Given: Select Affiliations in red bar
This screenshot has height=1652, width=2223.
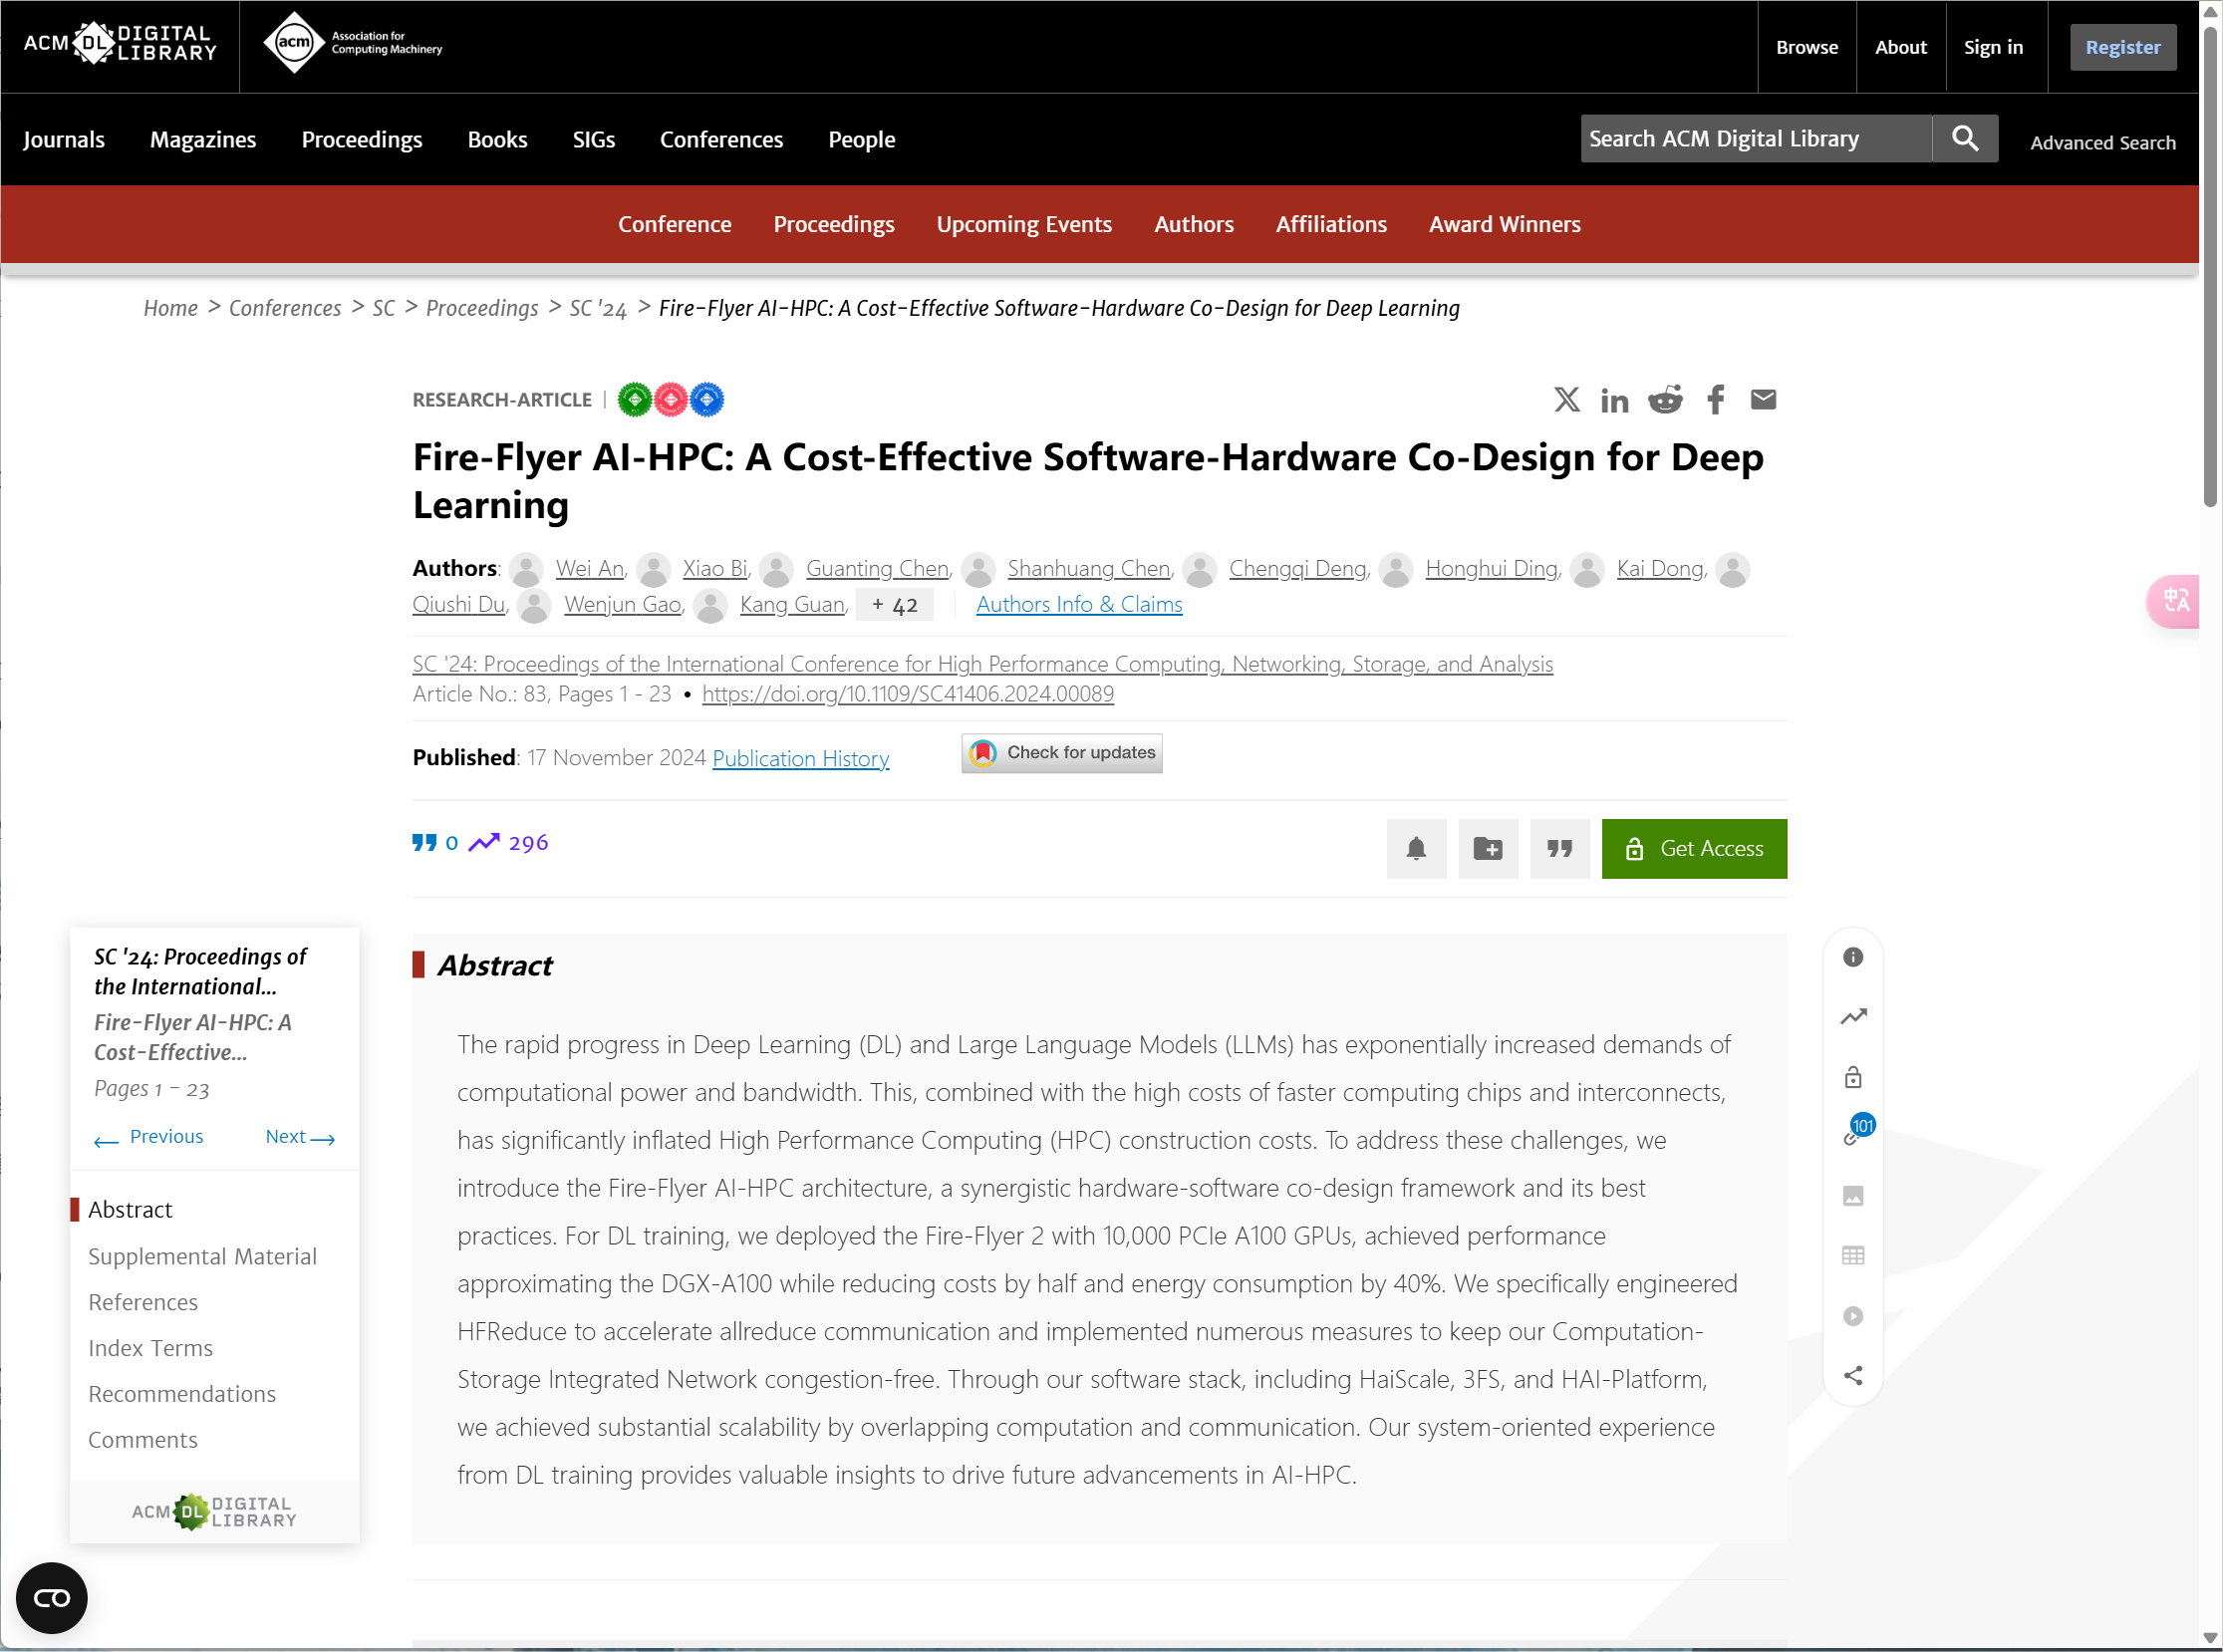Looking at the screenshot, I should pos(1331,224).
